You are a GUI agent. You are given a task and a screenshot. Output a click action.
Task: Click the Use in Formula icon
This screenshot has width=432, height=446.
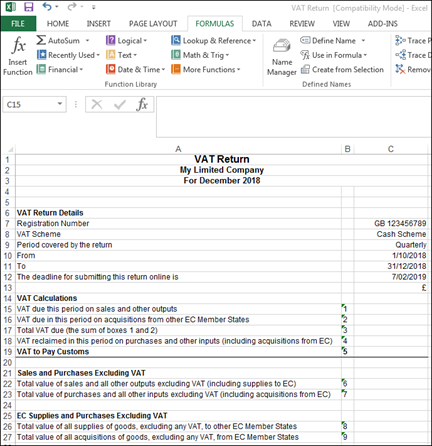tap(305, 55)
